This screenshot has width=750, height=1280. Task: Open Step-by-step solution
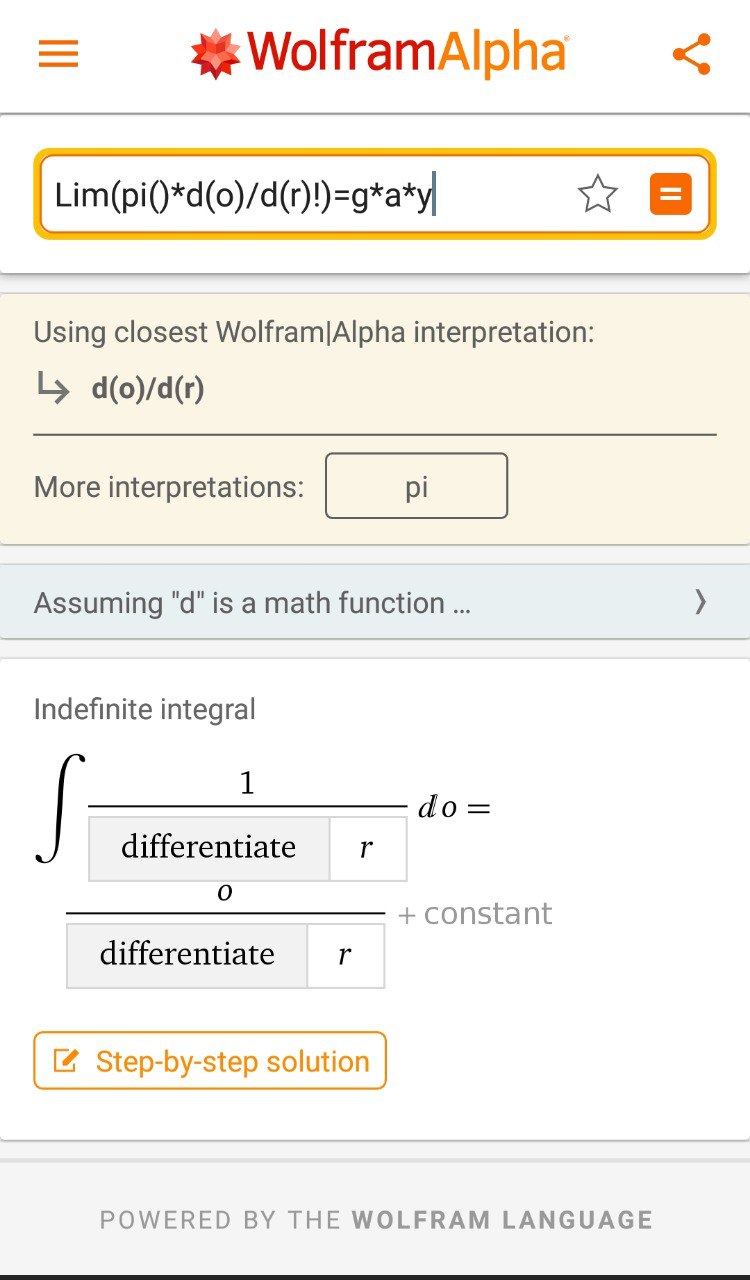coord(210,1061)
